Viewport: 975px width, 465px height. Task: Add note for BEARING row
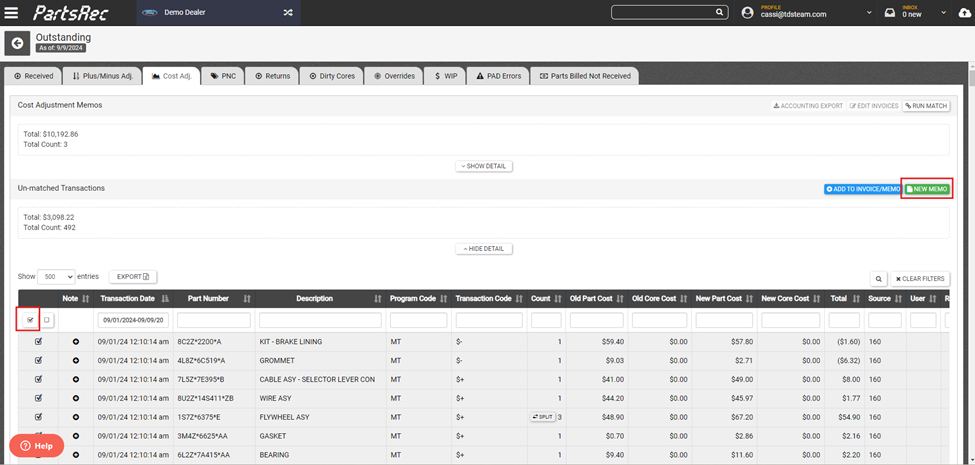click(x=76, y=455)
